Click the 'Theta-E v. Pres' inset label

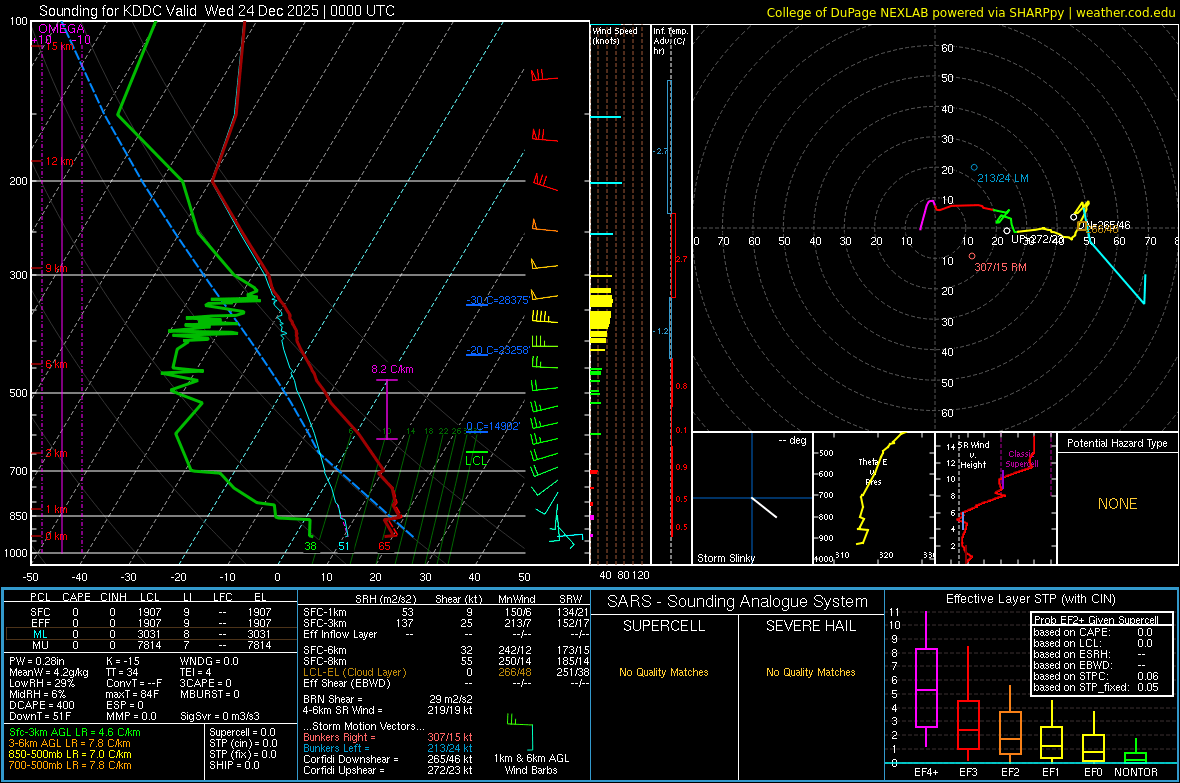pyautogui.click(x=873, y=471)
